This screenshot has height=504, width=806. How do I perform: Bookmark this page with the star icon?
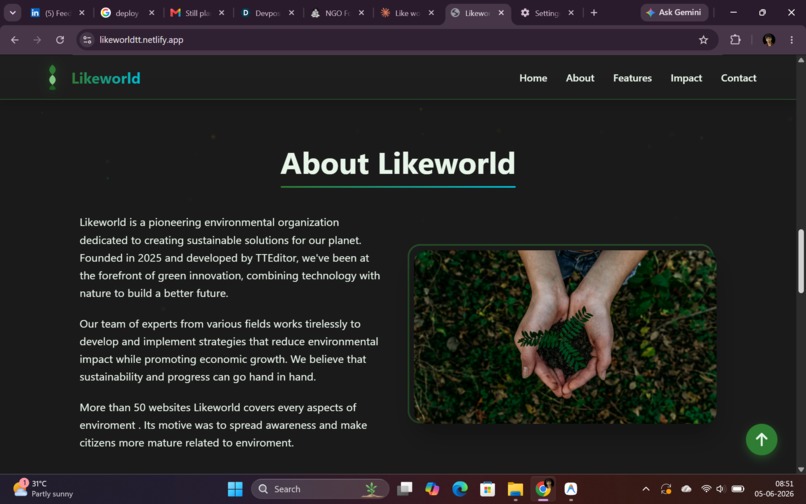tap(703, 40)
